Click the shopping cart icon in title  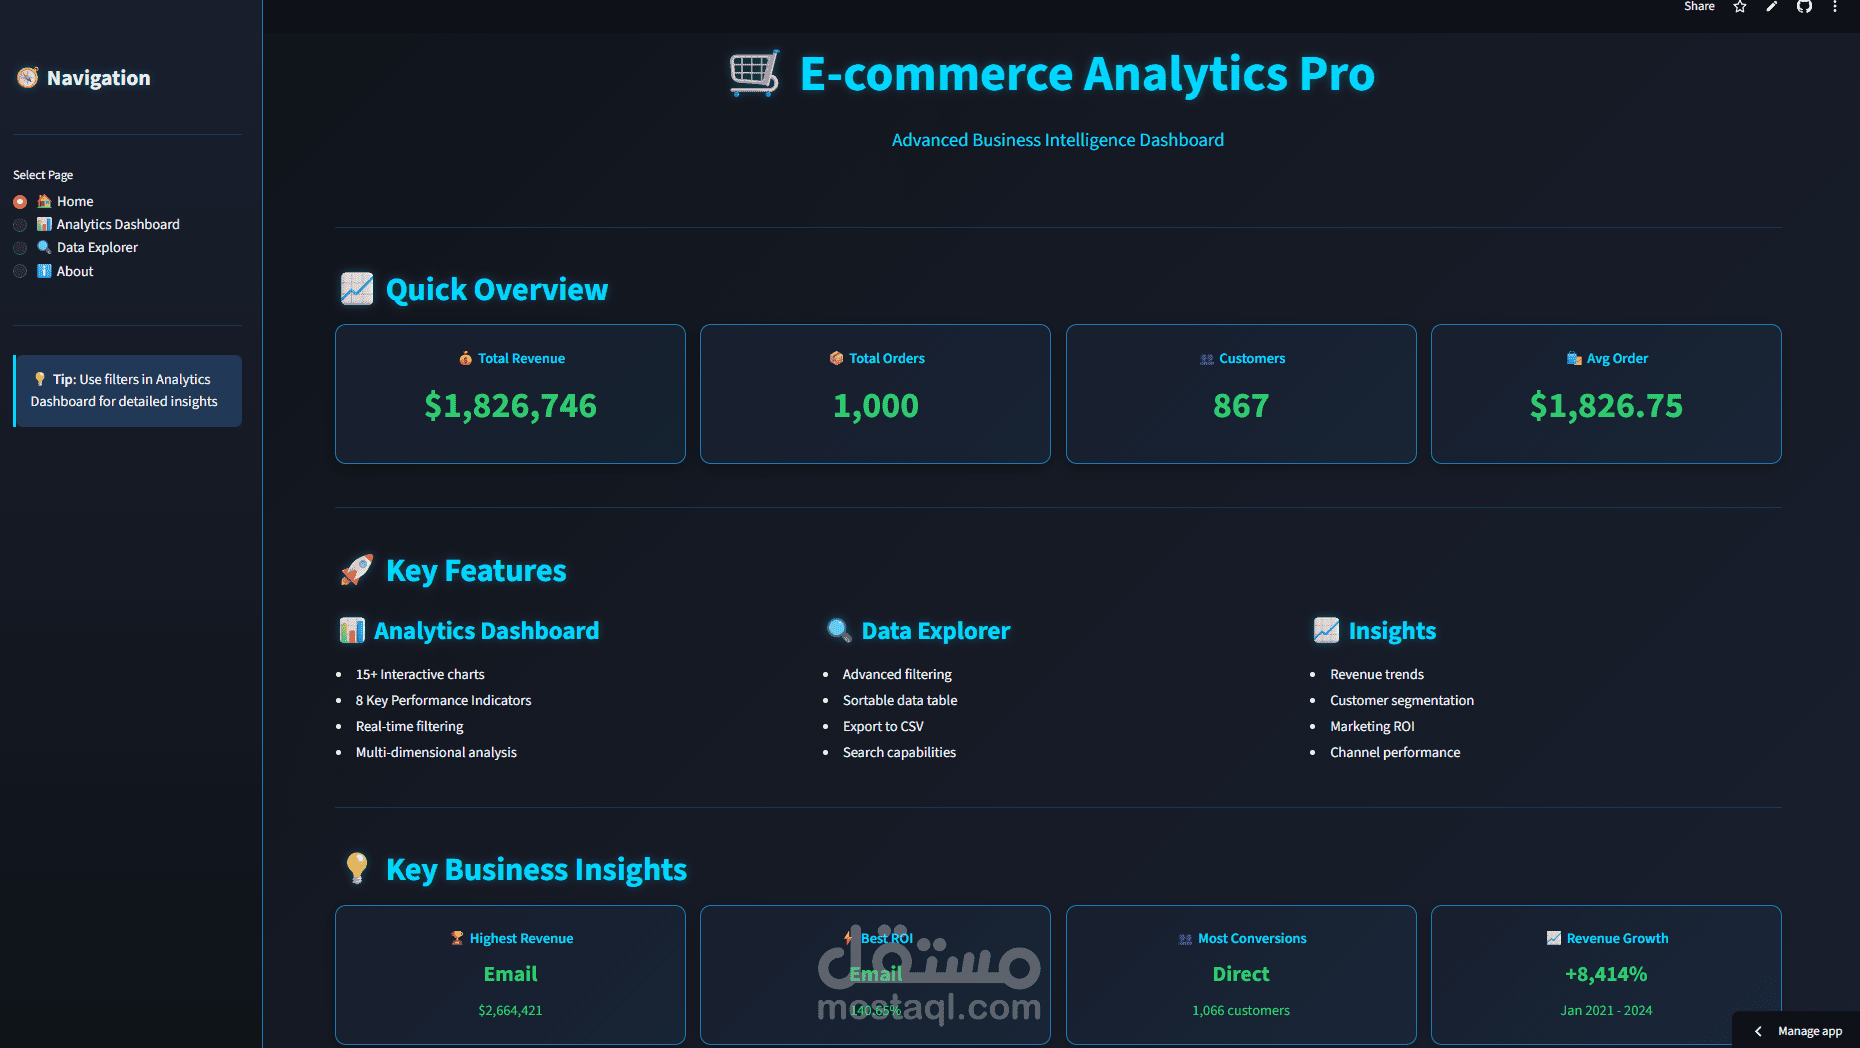pyautogui.click(x=755, y=73)
